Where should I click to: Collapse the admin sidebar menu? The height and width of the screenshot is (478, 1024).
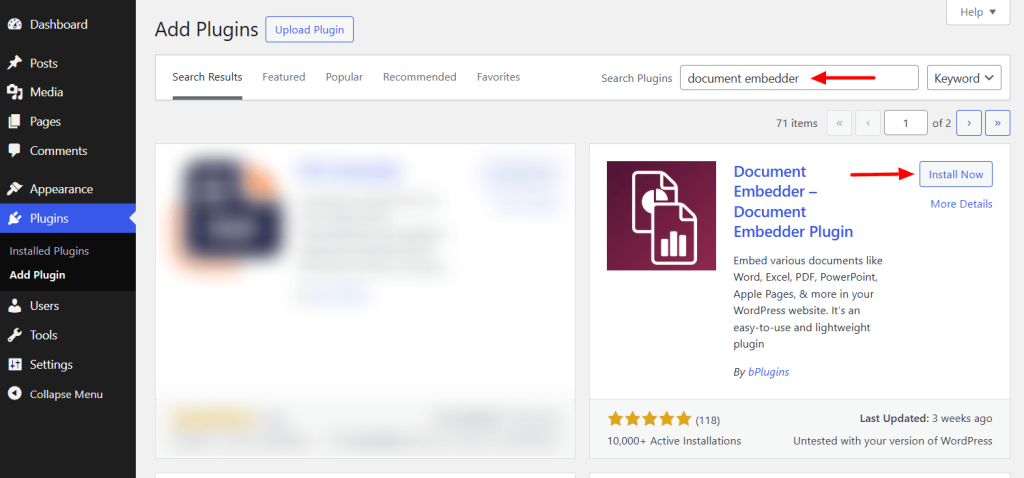(68, 394)
